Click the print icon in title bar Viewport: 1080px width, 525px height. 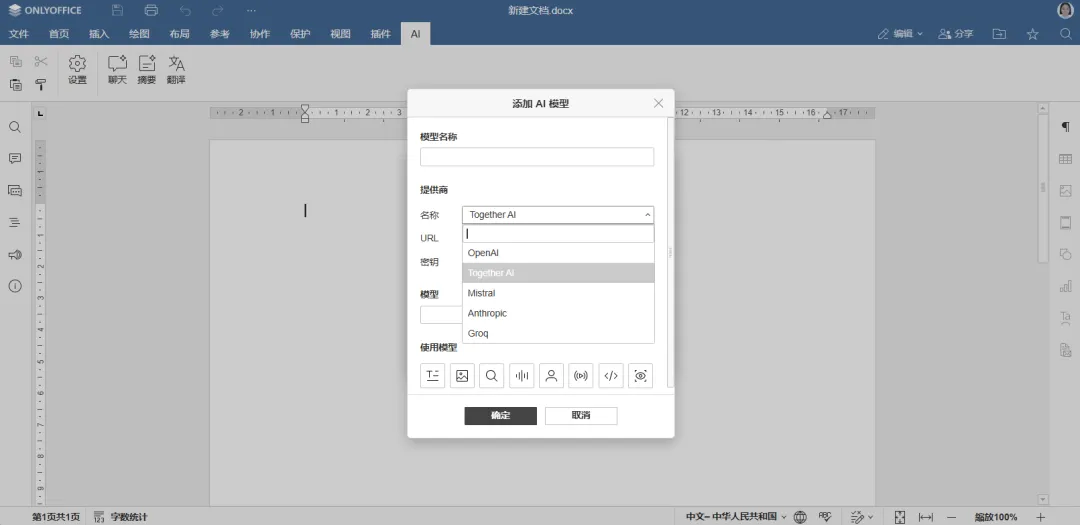(152, 10)
